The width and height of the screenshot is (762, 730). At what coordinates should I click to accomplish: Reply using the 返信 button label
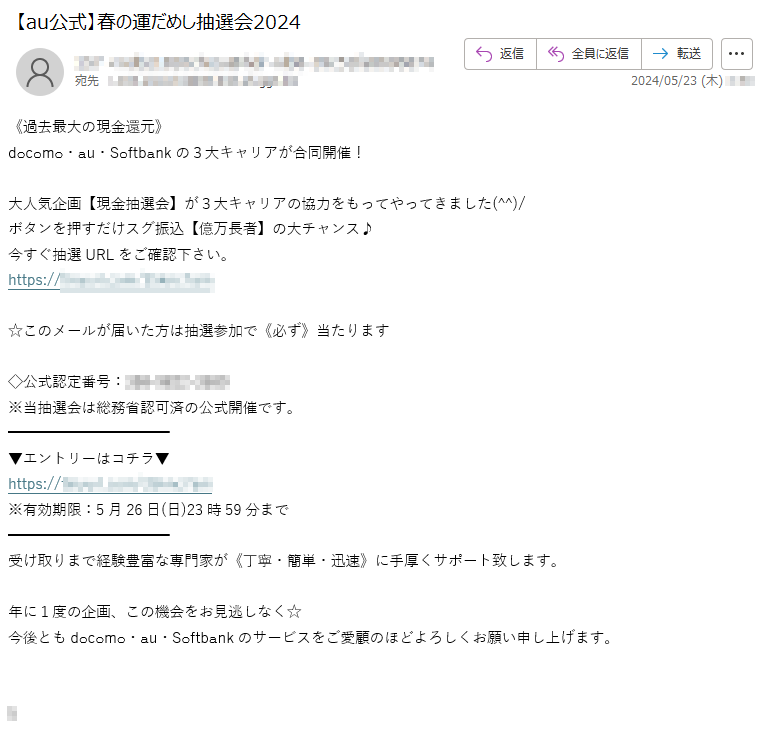pos(512,53)
